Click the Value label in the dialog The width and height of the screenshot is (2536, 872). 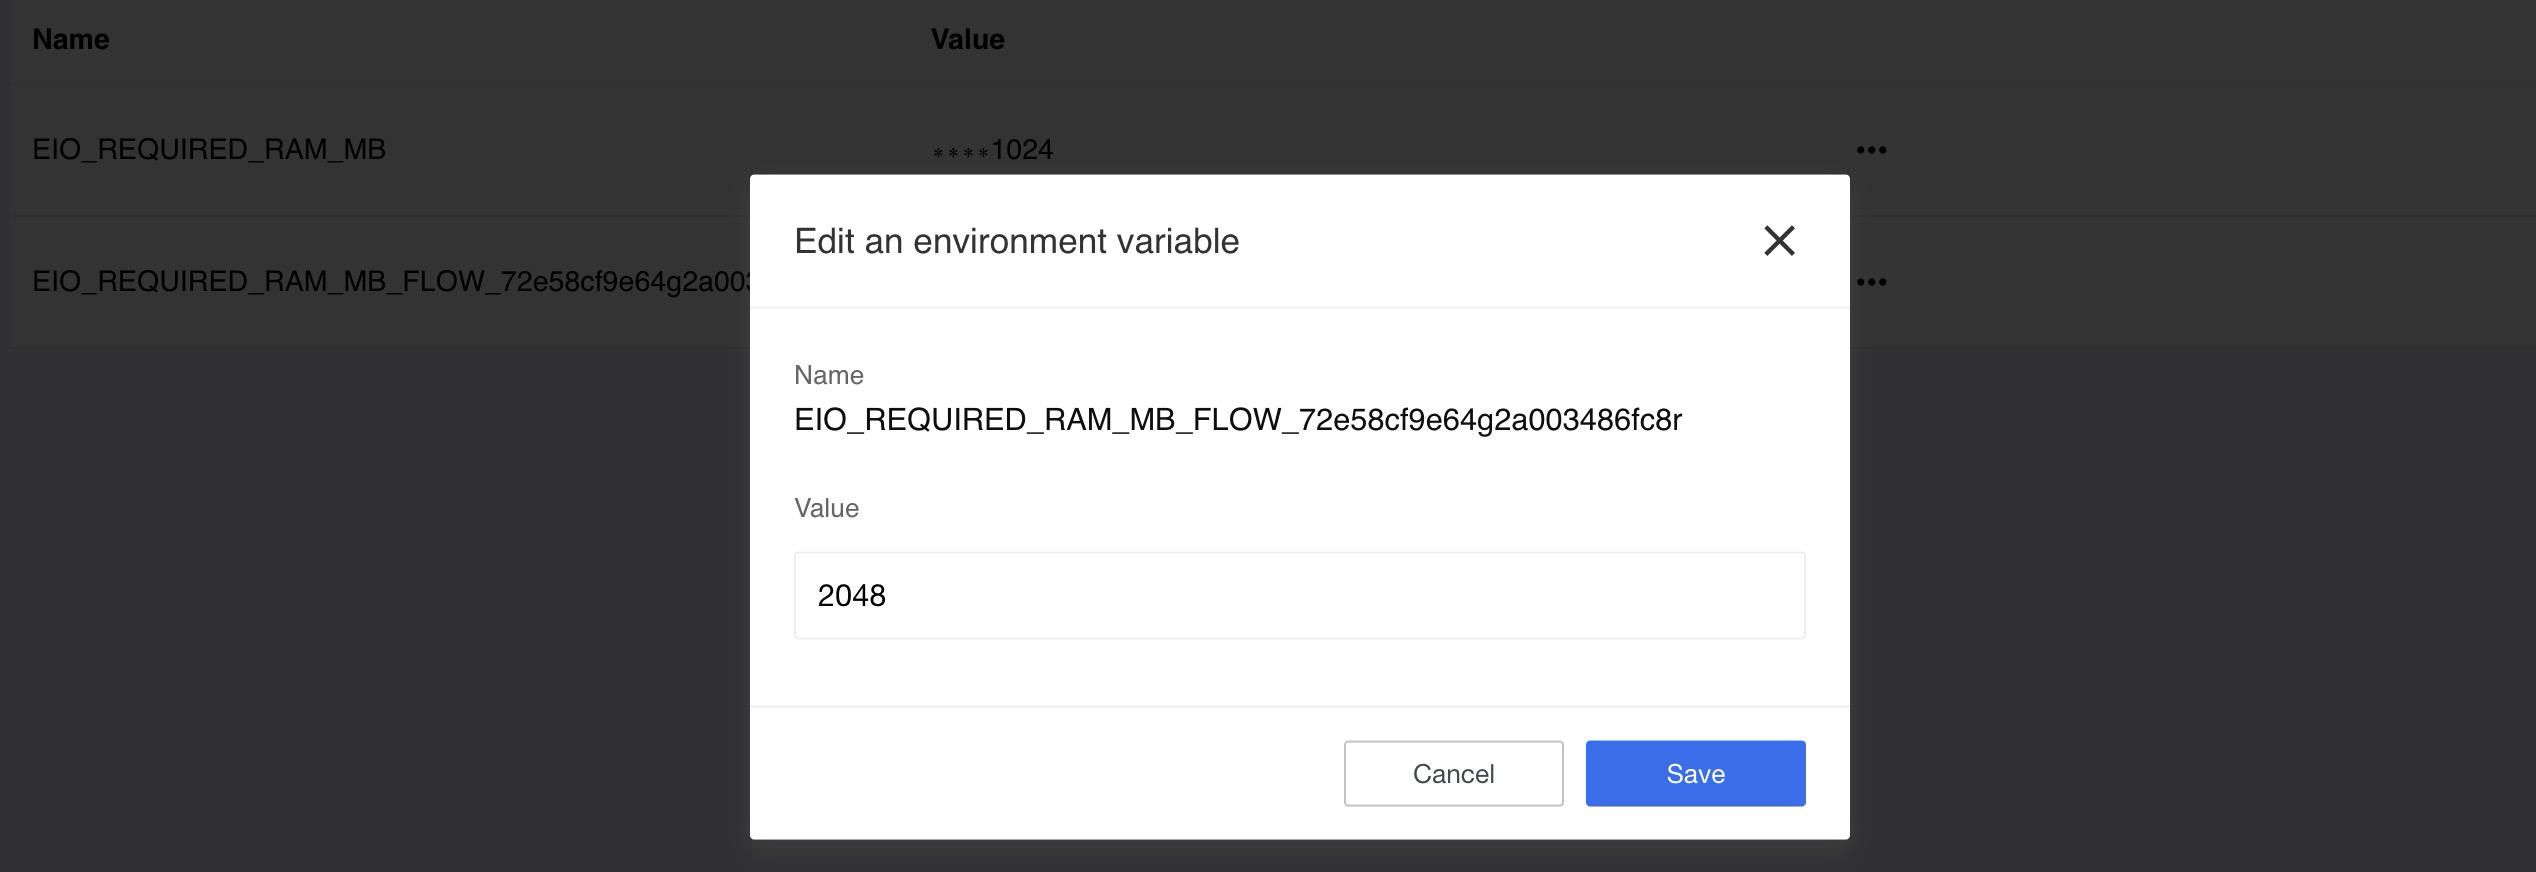[826, 508]
